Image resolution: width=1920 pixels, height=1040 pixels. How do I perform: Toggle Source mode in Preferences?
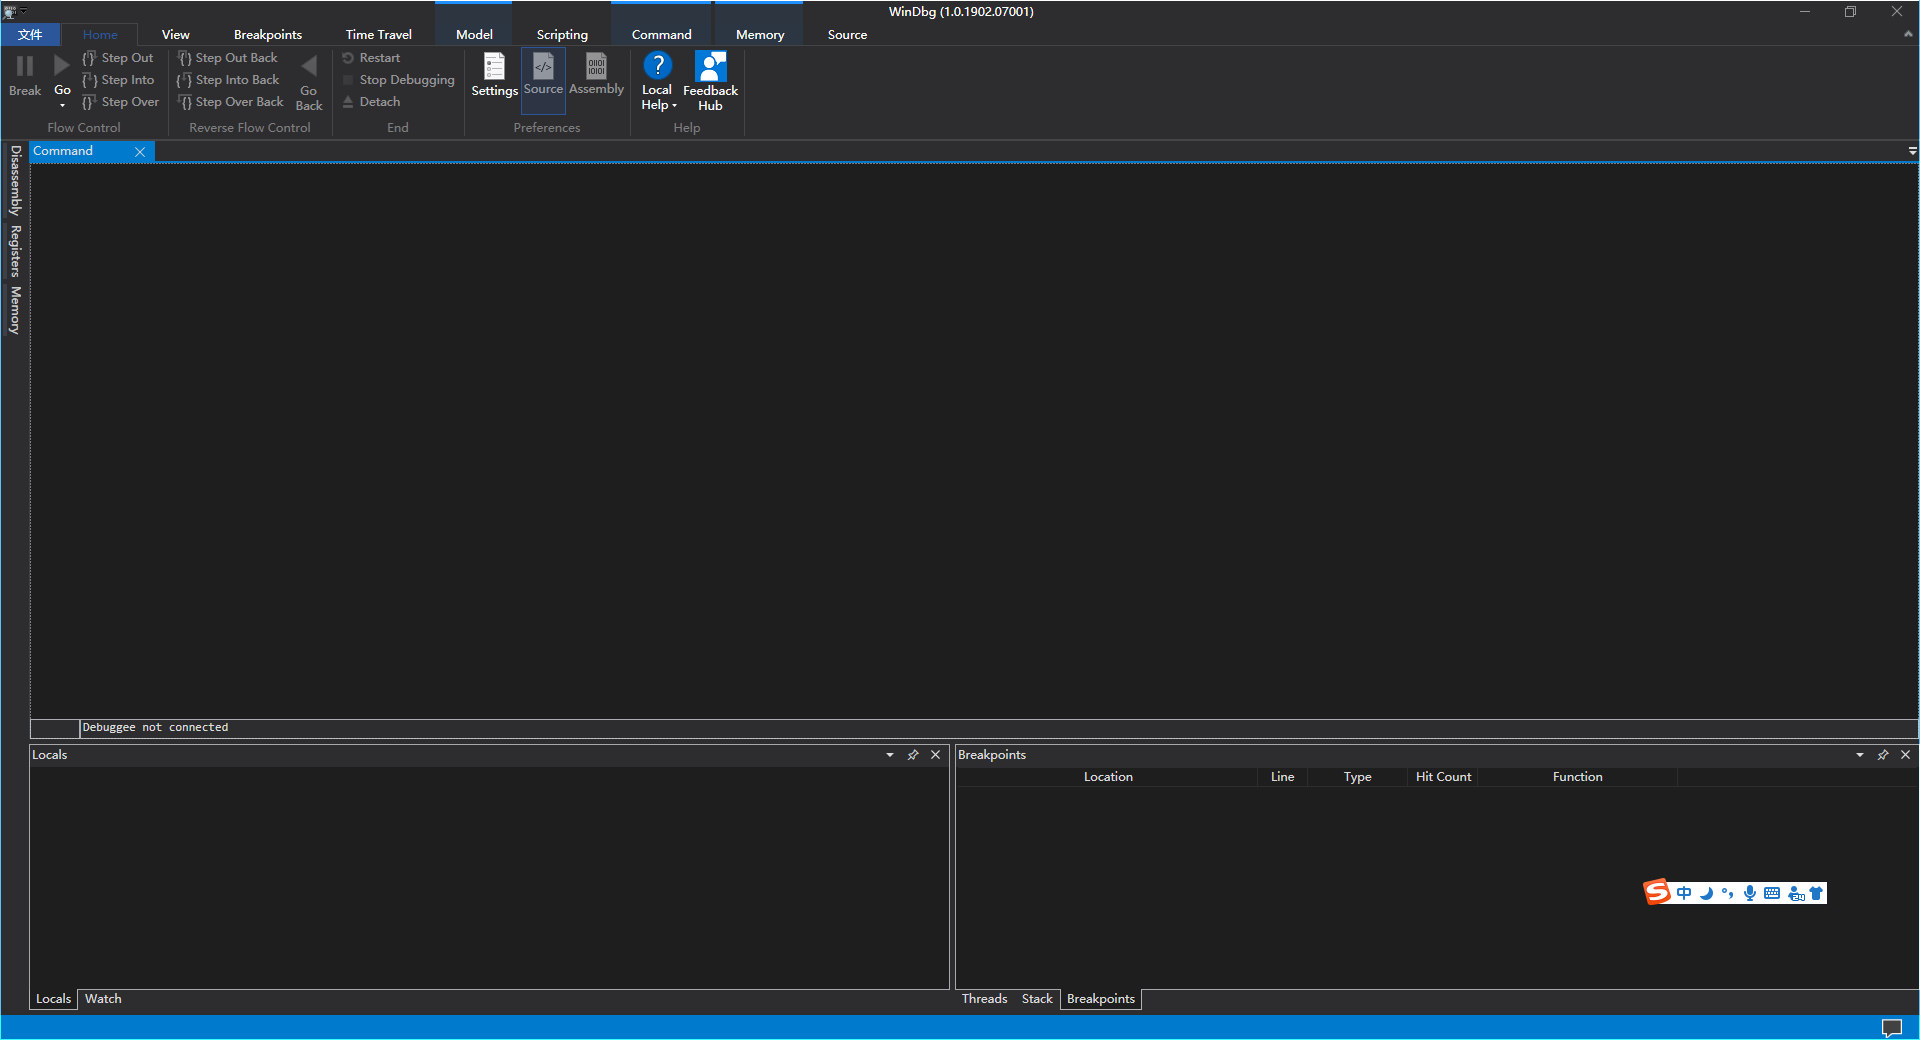(543, 68)
